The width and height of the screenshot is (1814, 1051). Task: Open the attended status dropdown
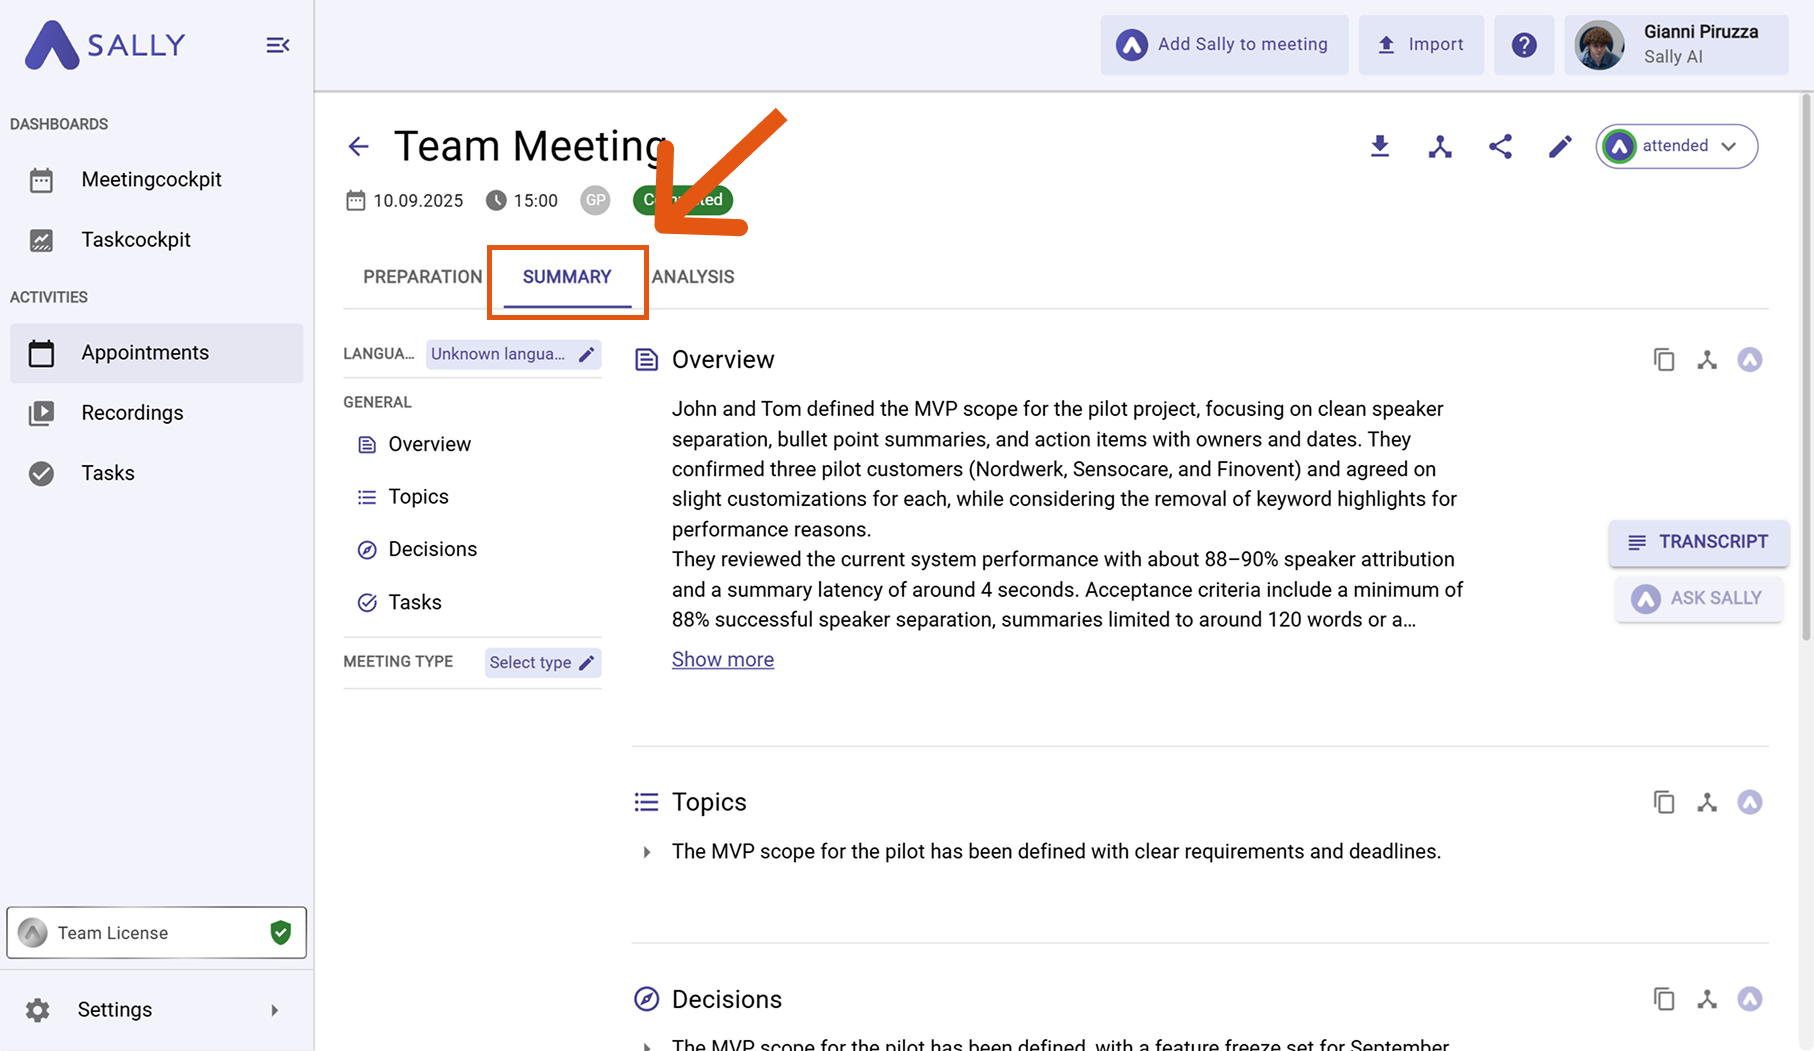pyautogui.click(x=1677, y=146)
